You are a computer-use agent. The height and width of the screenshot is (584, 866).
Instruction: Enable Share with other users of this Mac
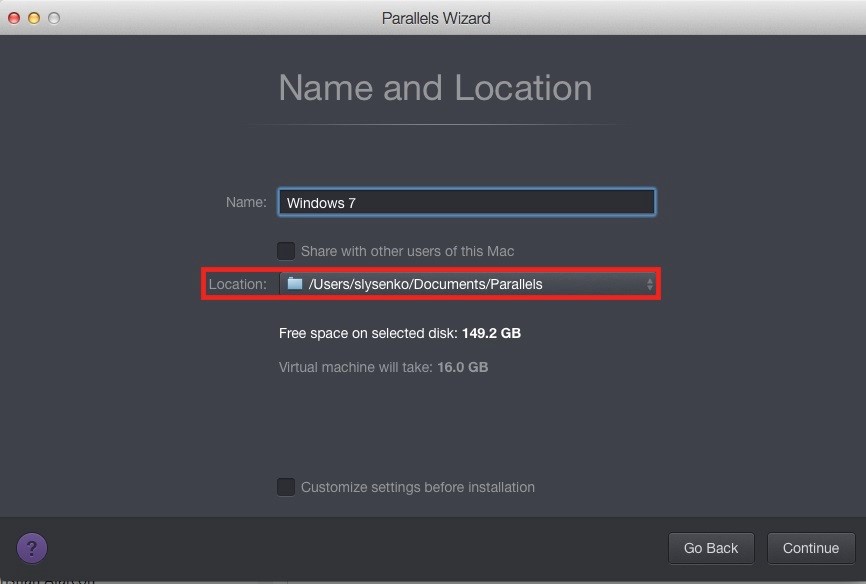[x=286, y=251]
